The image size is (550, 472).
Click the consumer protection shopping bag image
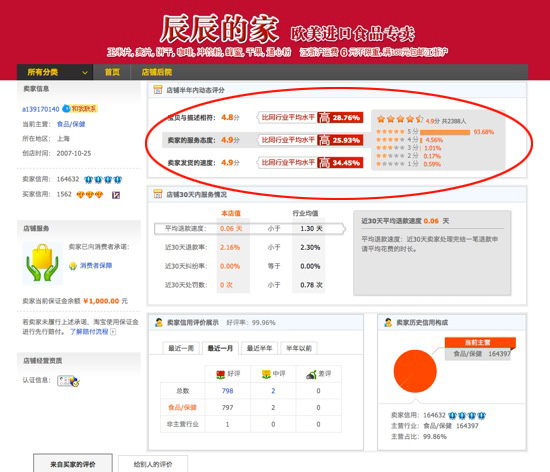coord(42,262)
